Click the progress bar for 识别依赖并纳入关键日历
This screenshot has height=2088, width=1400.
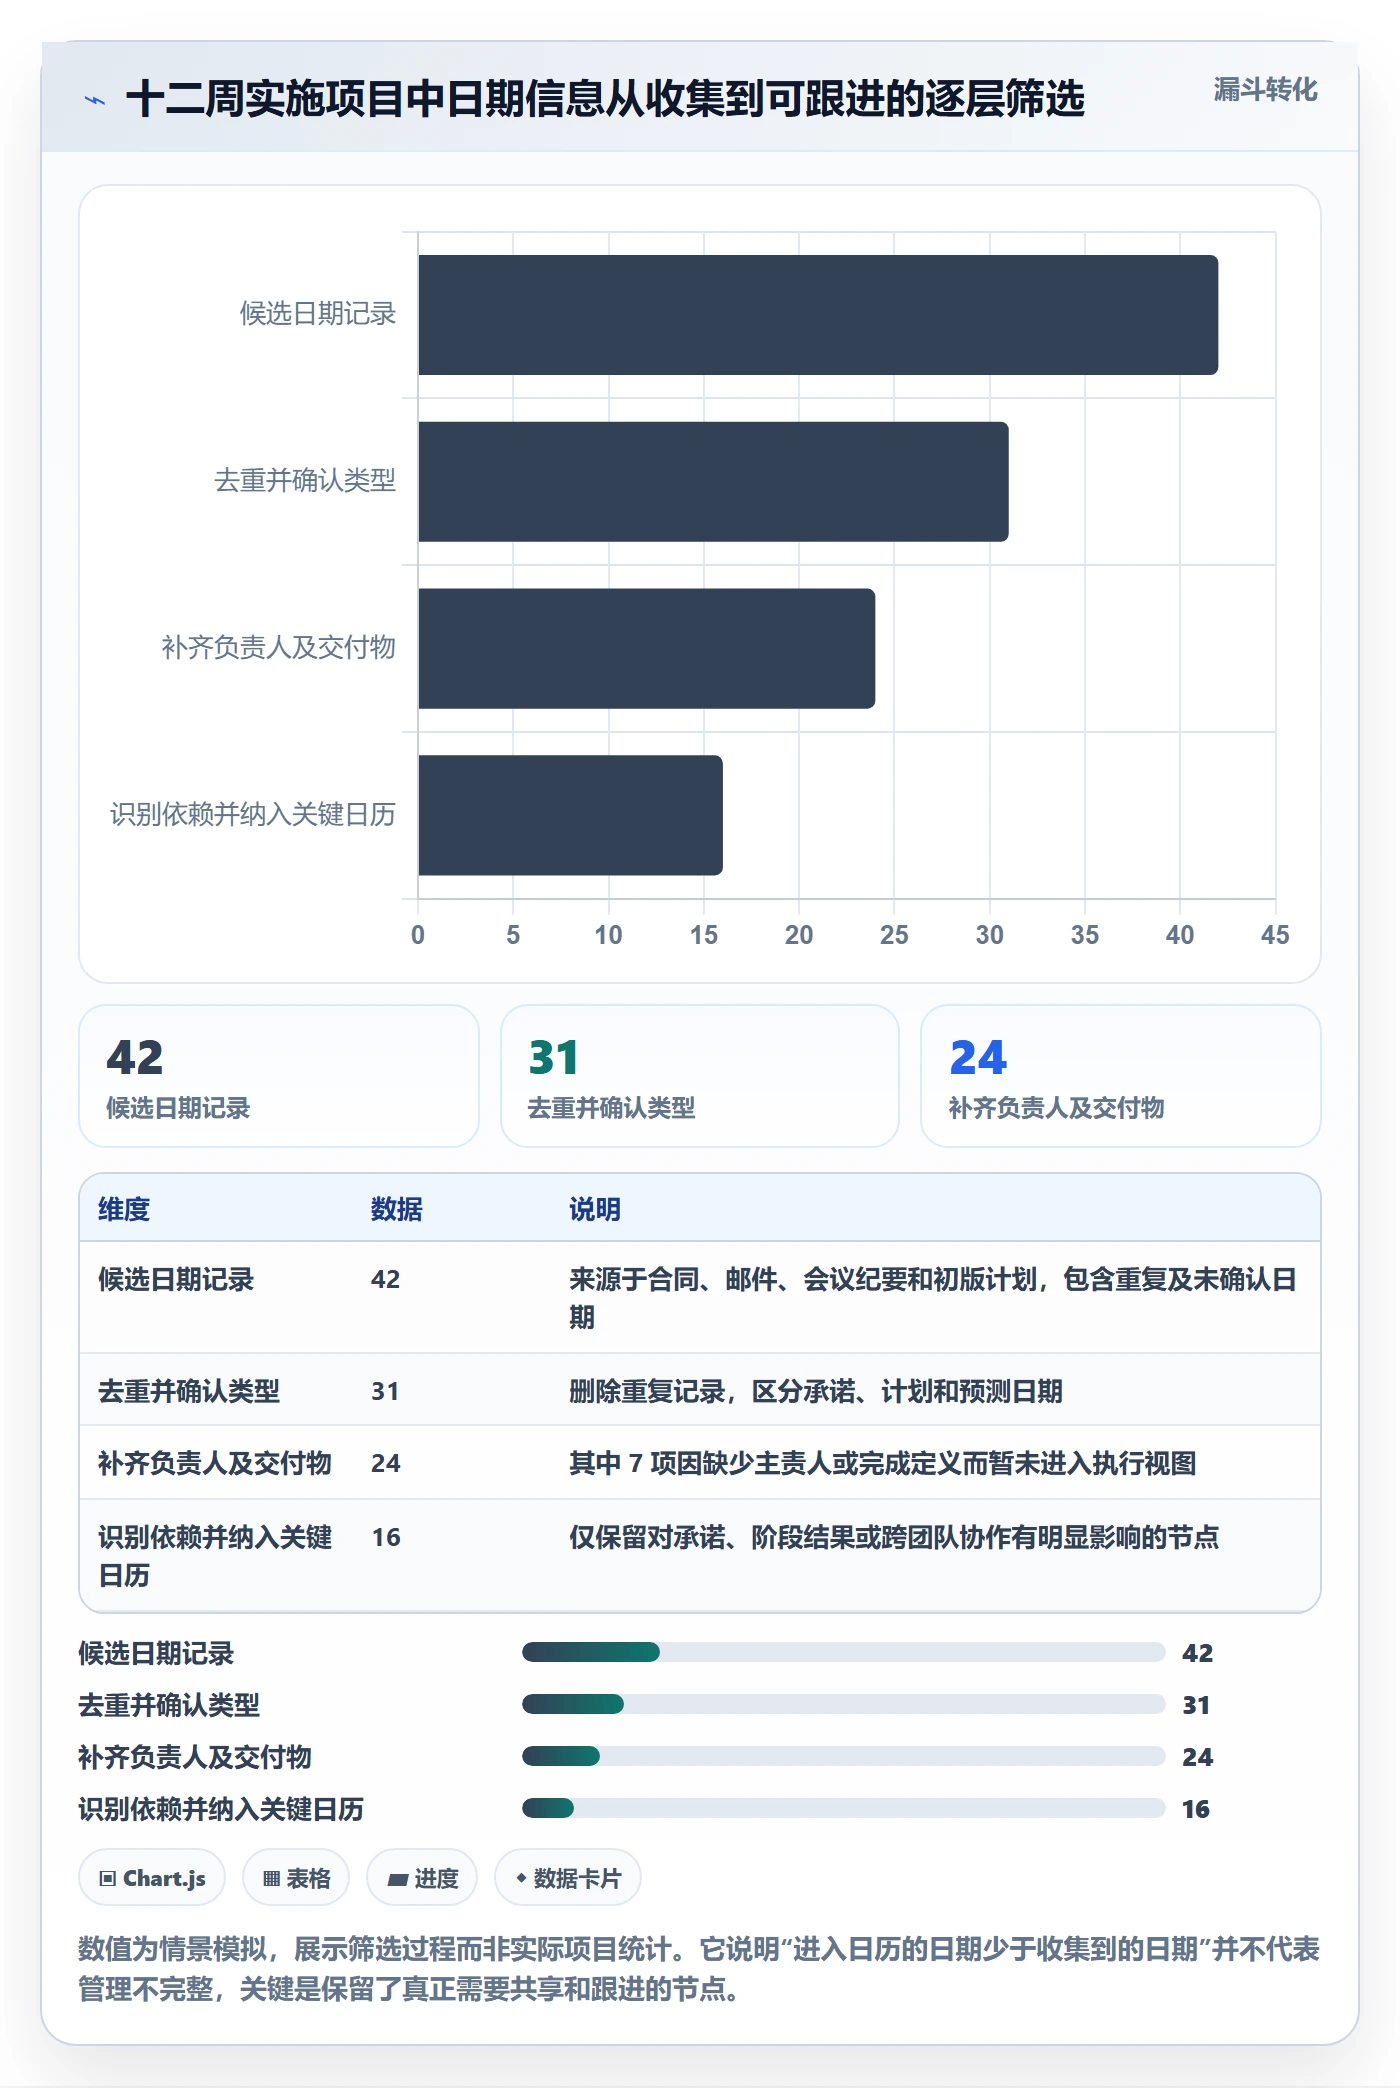click(x=844, y=1808)
